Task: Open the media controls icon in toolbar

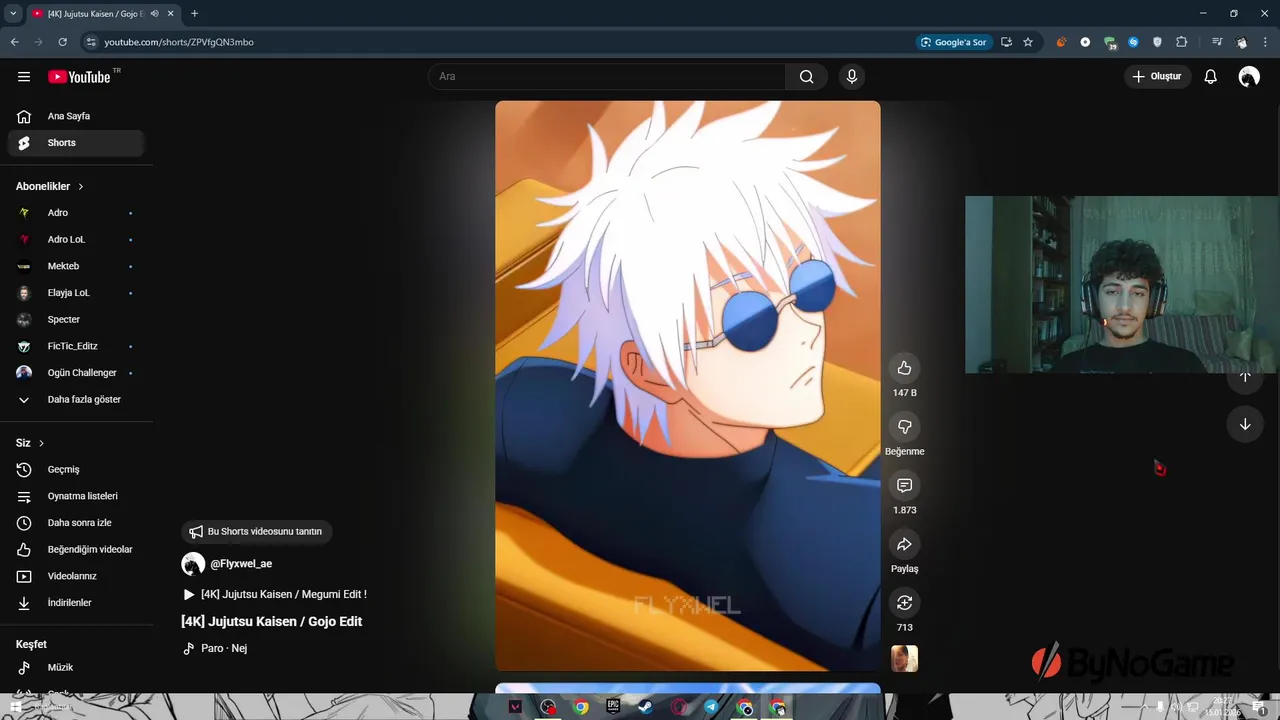Action: click(x=1216, y=42)
